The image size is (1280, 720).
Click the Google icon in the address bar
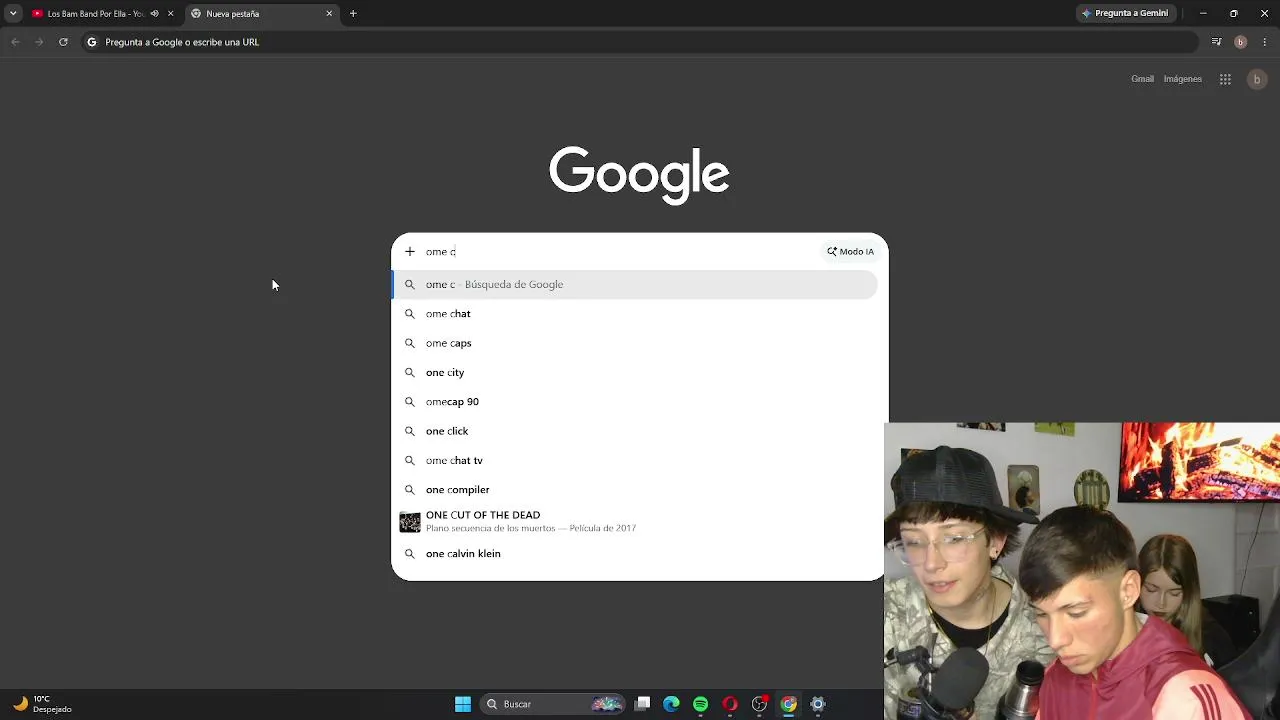pyautogui.click(x=92, y=42)
